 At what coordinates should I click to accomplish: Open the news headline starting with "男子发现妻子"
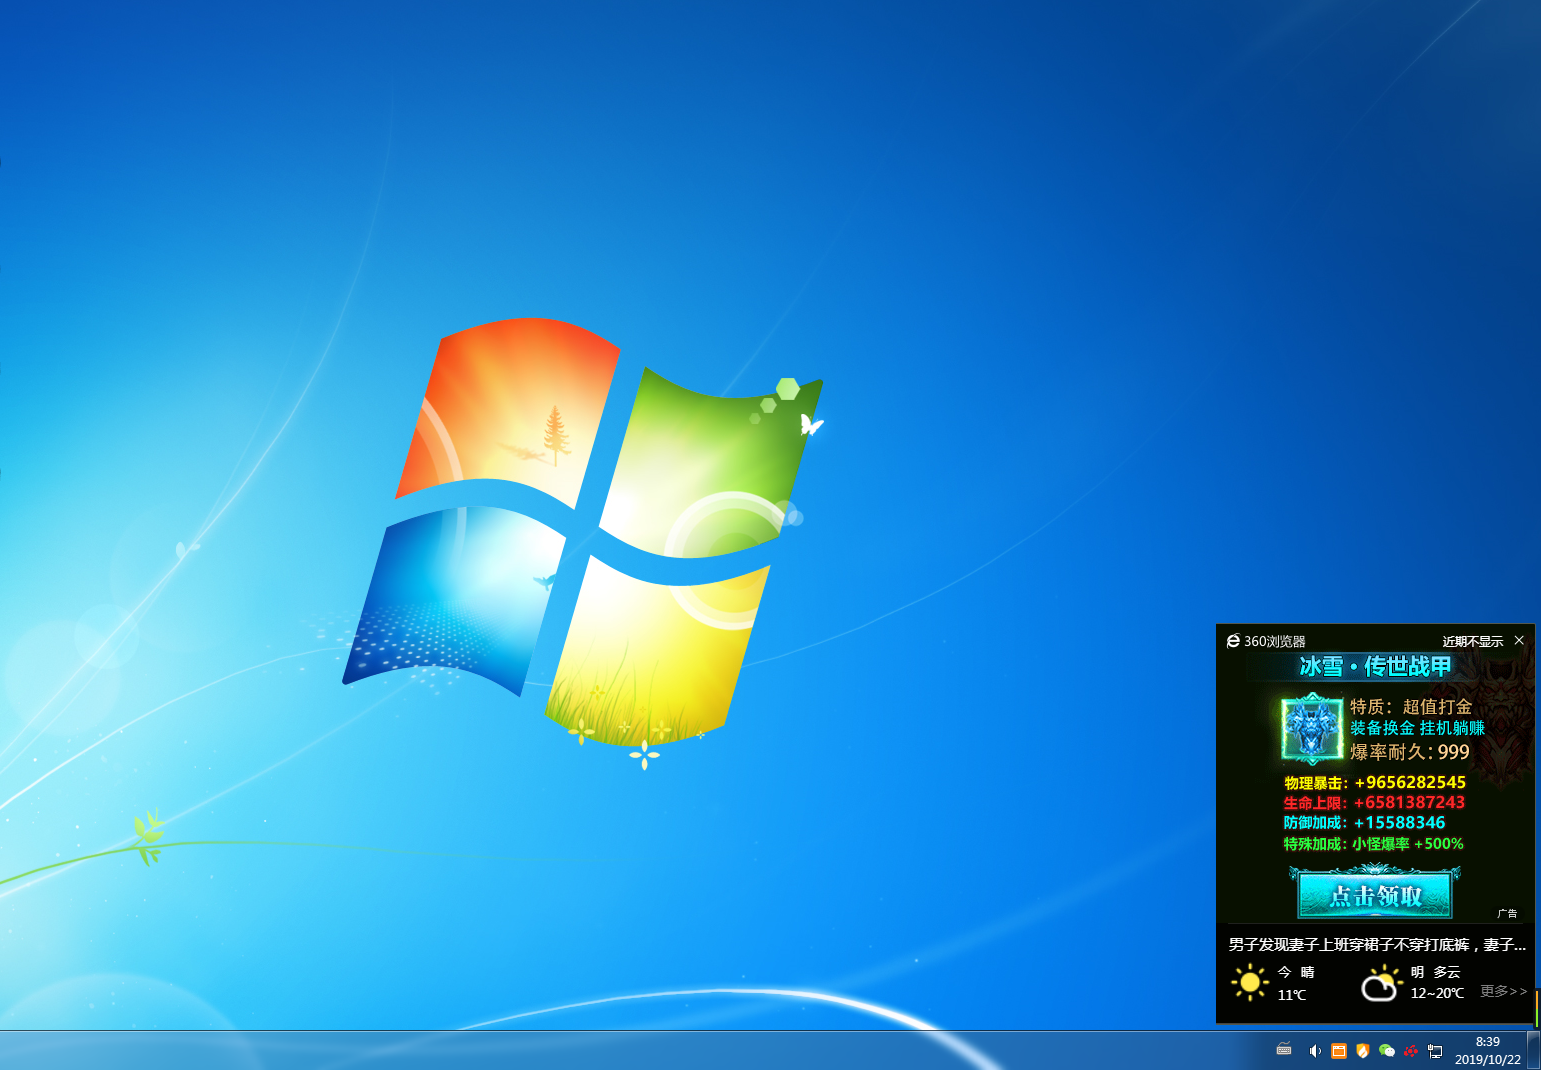(1376, 945)
